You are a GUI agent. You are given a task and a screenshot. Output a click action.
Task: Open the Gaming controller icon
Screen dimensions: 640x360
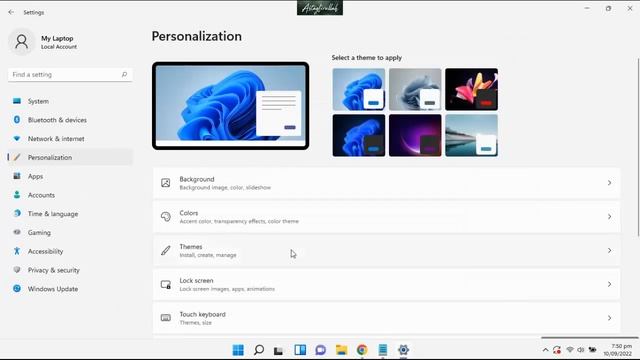(17, 232)
